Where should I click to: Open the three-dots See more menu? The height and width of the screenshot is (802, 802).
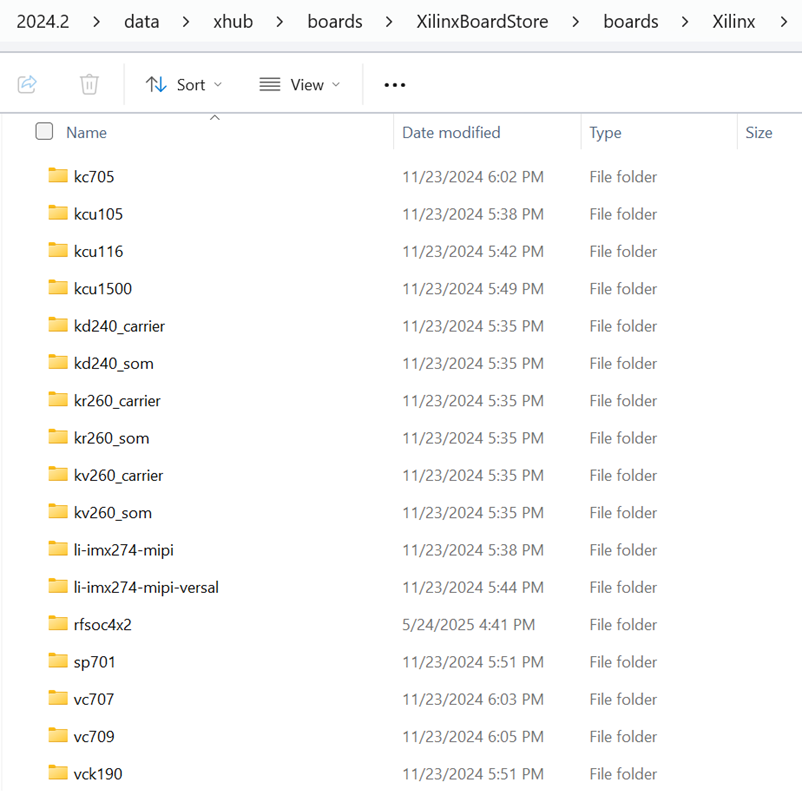pyautogui.click(x=395, y=85)
